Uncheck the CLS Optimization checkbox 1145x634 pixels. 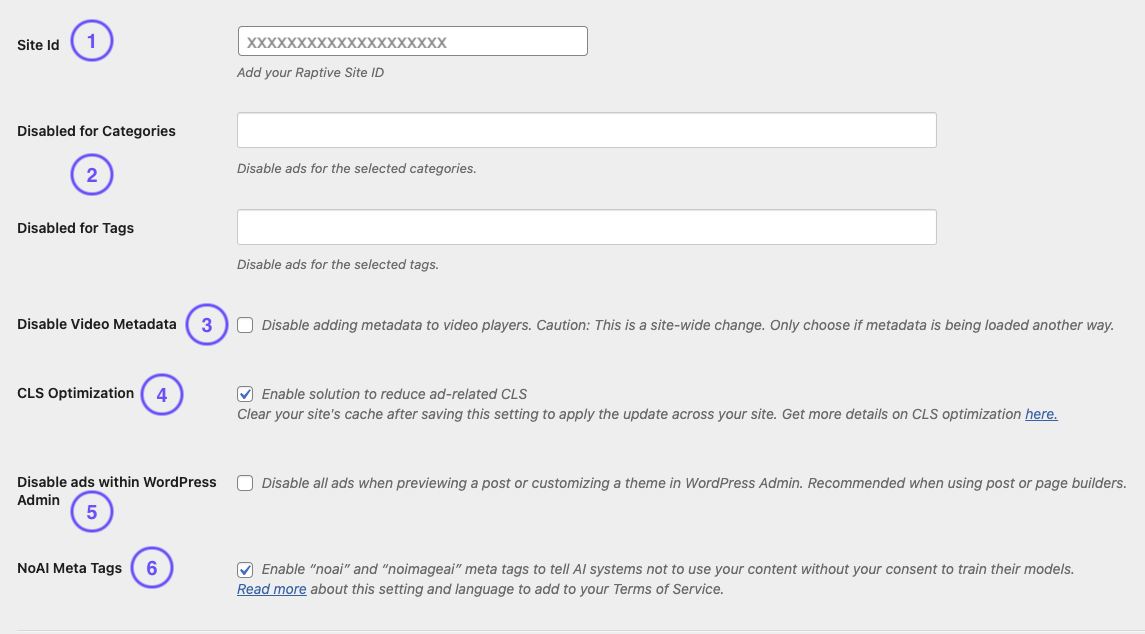[245, 394]
